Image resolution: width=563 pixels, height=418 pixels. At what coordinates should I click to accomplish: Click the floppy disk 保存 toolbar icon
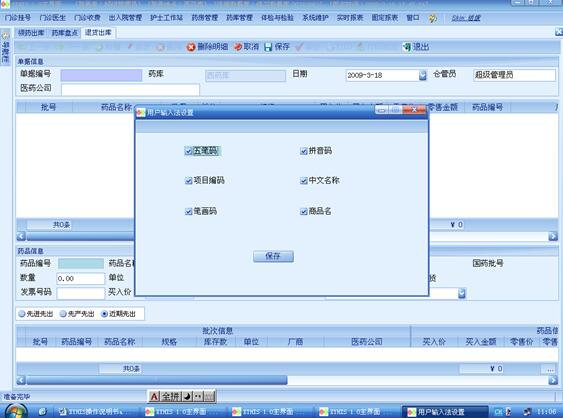(x=268, y=47)
